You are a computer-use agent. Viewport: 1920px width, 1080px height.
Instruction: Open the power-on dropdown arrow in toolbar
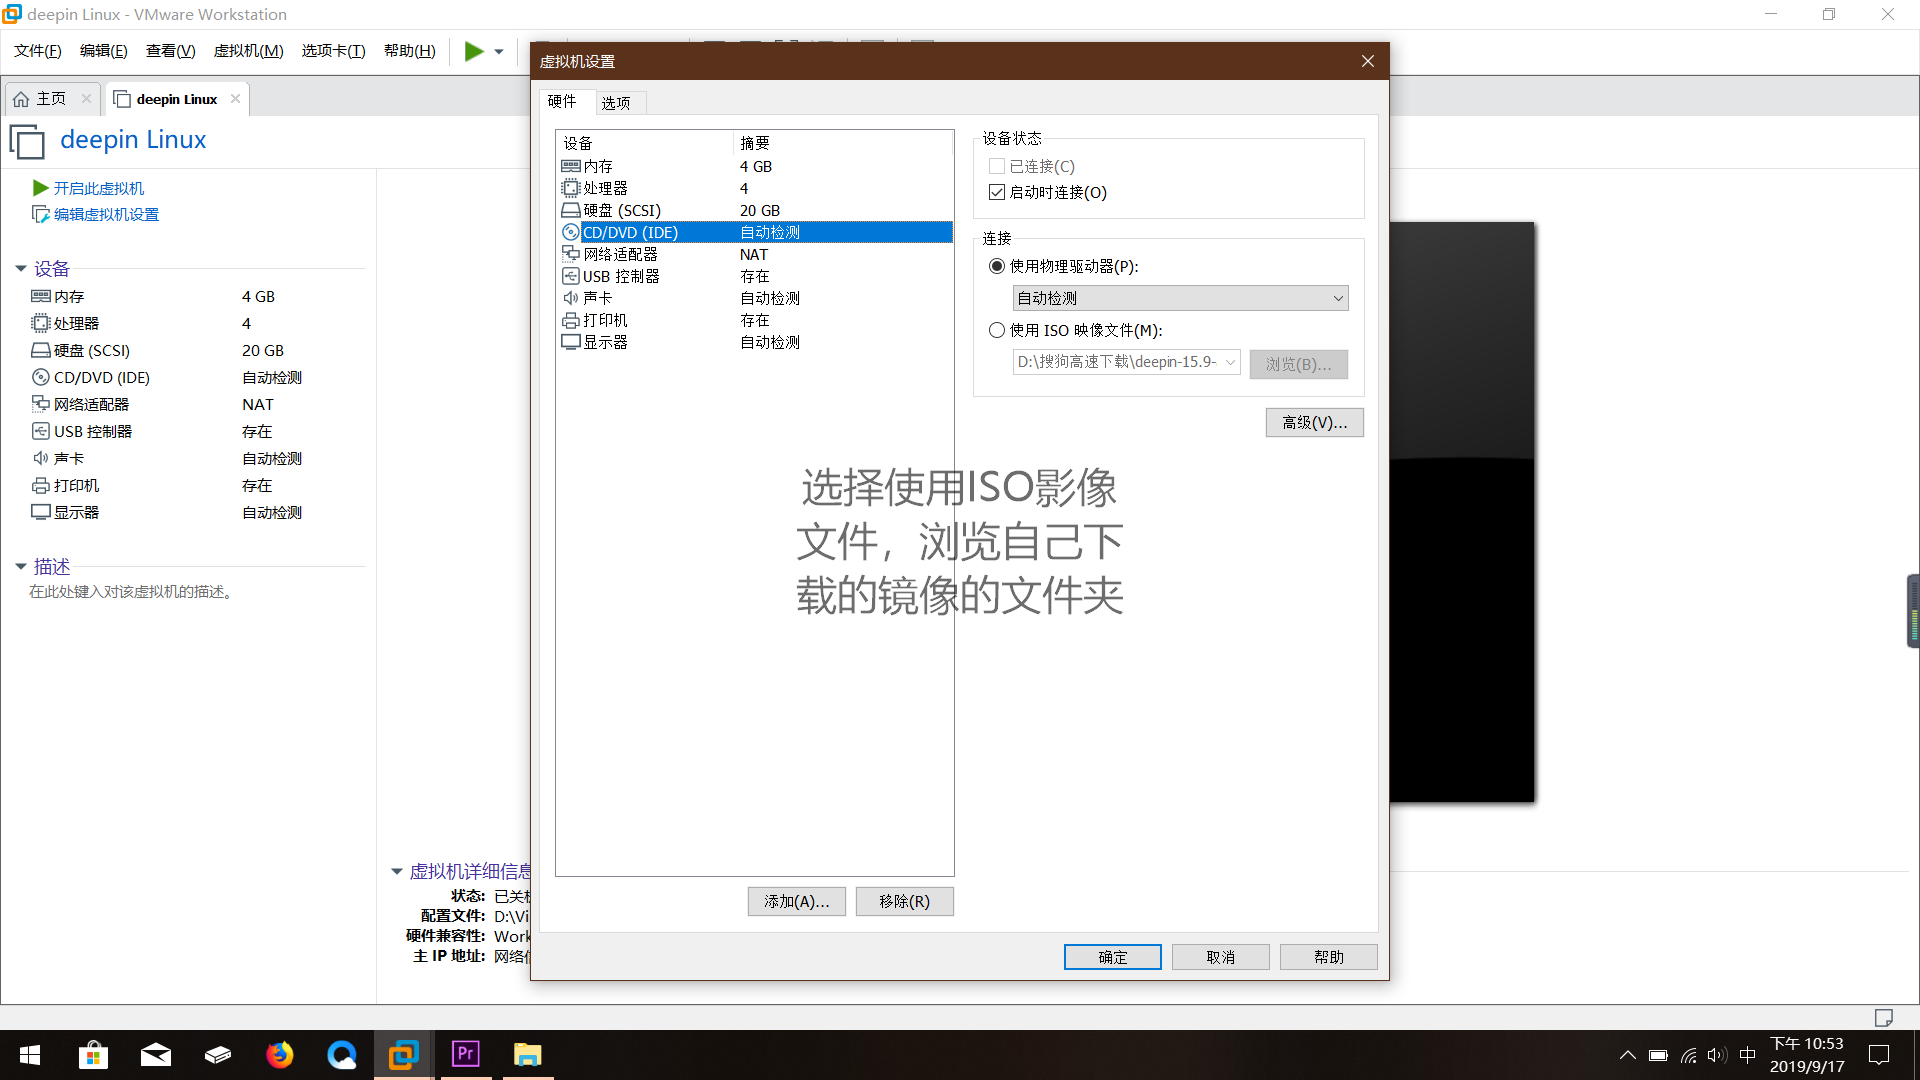(499, 52)
